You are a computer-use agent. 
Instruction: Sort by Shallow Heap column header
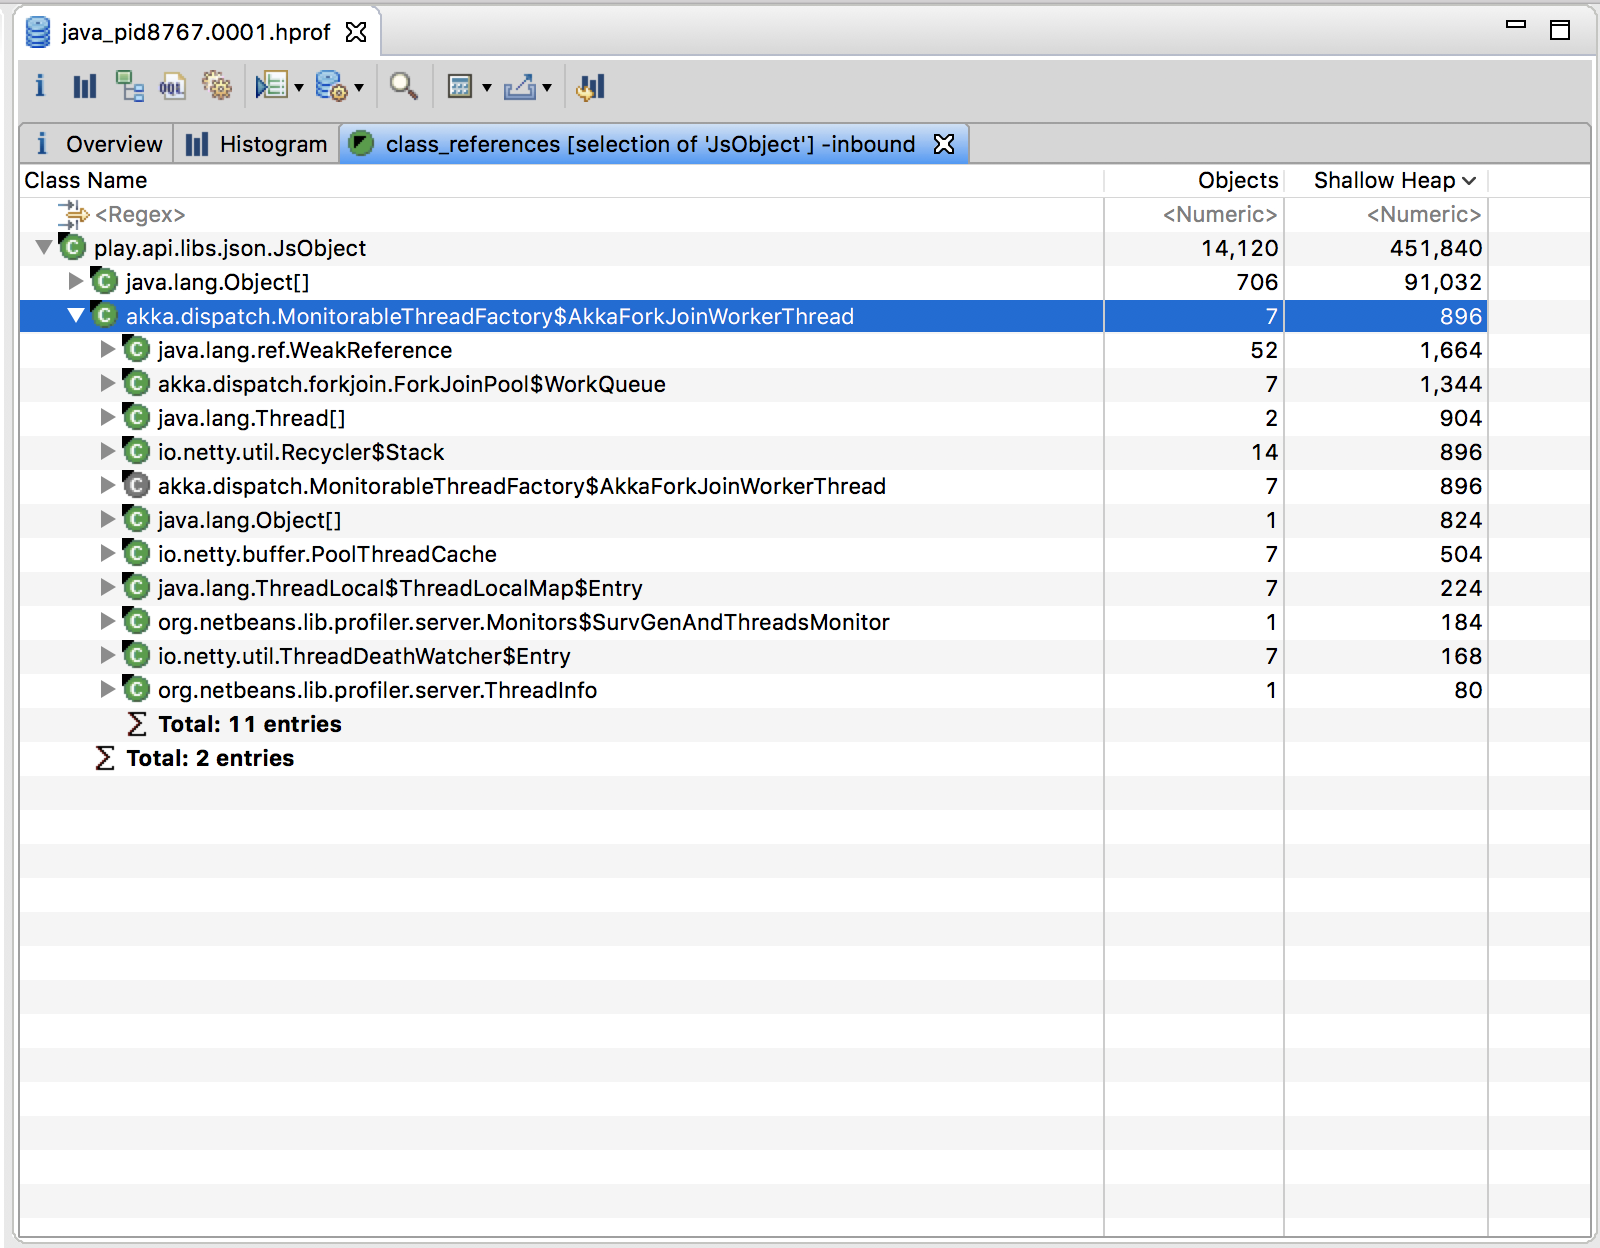point(1386,180)
